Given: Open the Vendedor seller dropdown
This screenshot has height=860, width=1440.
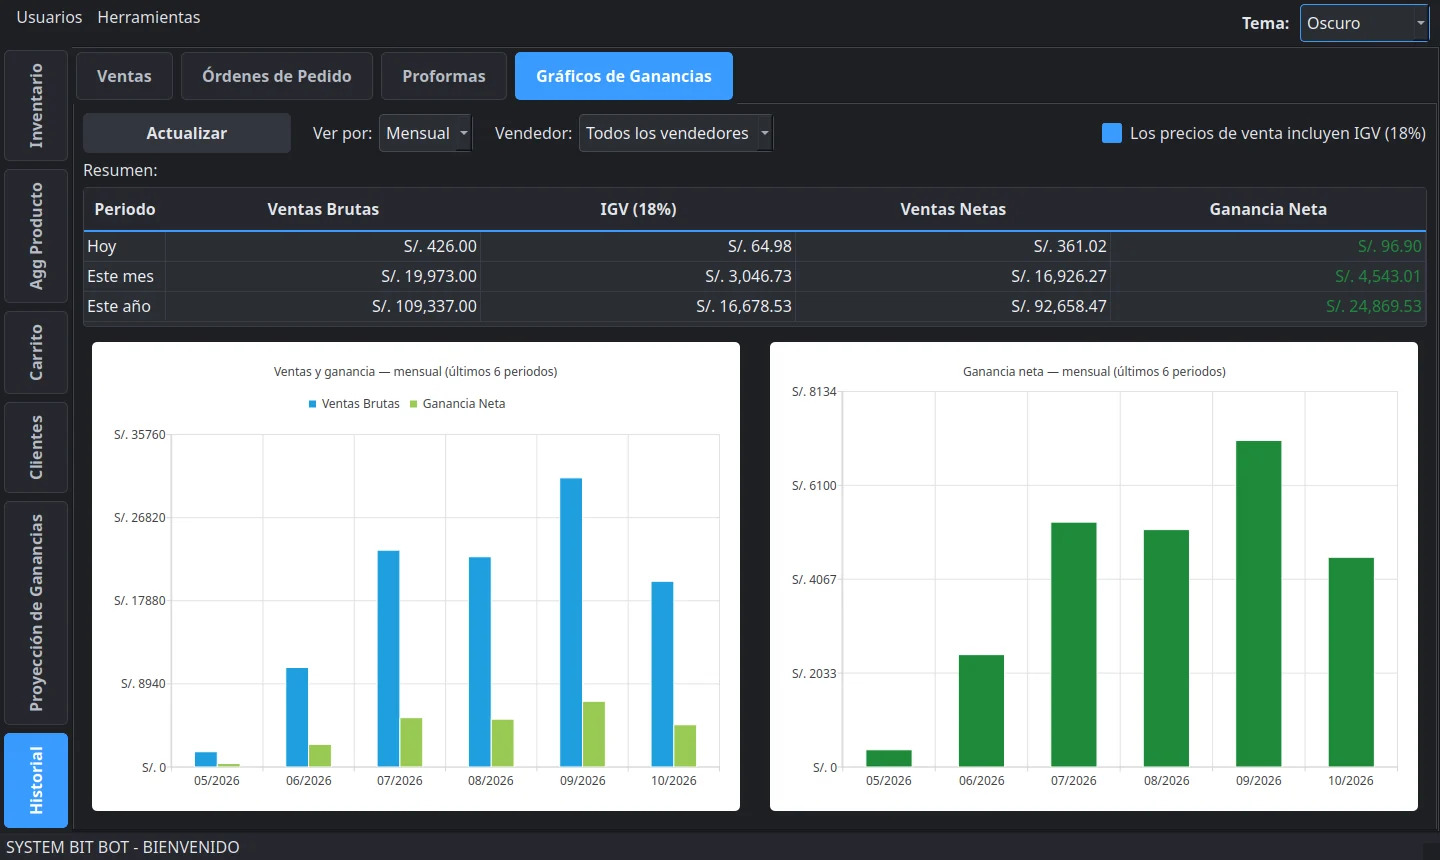Looking at the screenshot, I should (x=676, y=133).
